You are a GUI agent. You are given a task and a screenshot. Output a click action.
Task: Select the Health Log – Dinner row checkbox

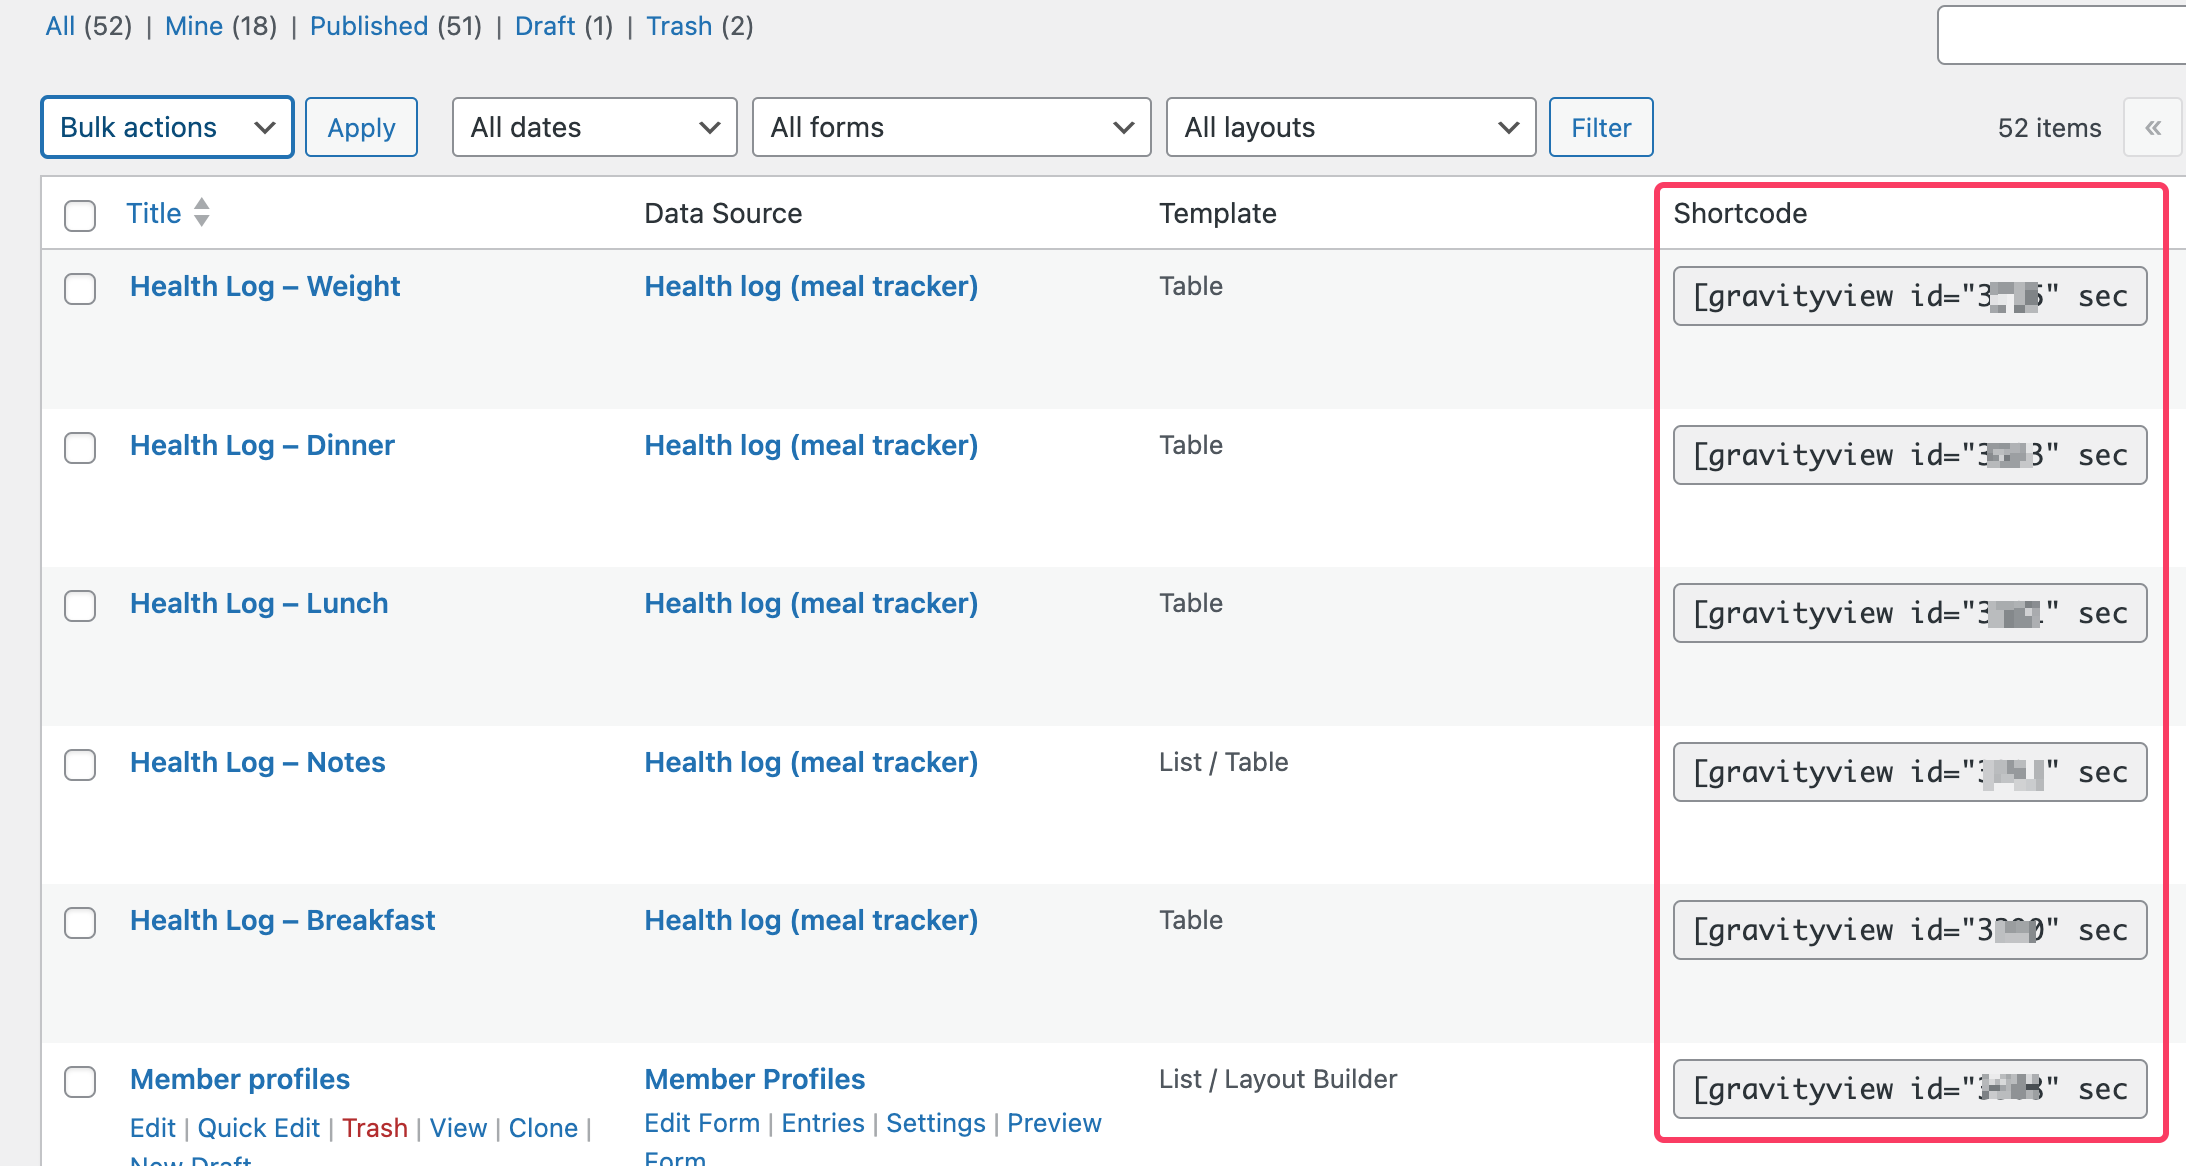click(x=80, y=447)
